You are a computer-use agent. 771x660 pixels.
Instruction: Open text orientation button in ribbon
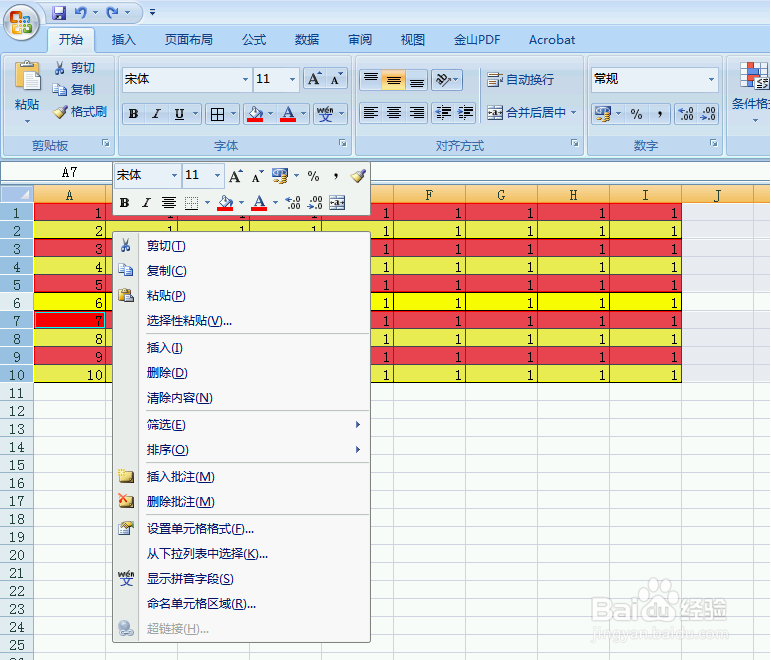point(446,80)
